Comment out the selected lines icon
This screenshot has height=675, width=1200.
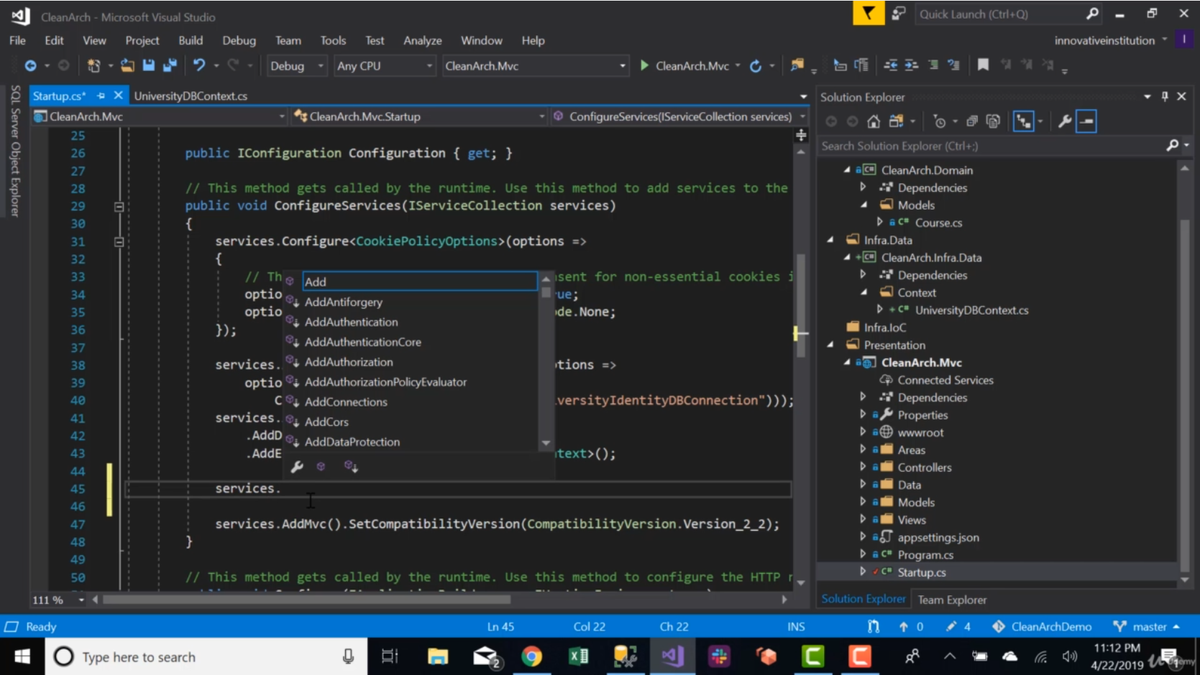(933, 66)
